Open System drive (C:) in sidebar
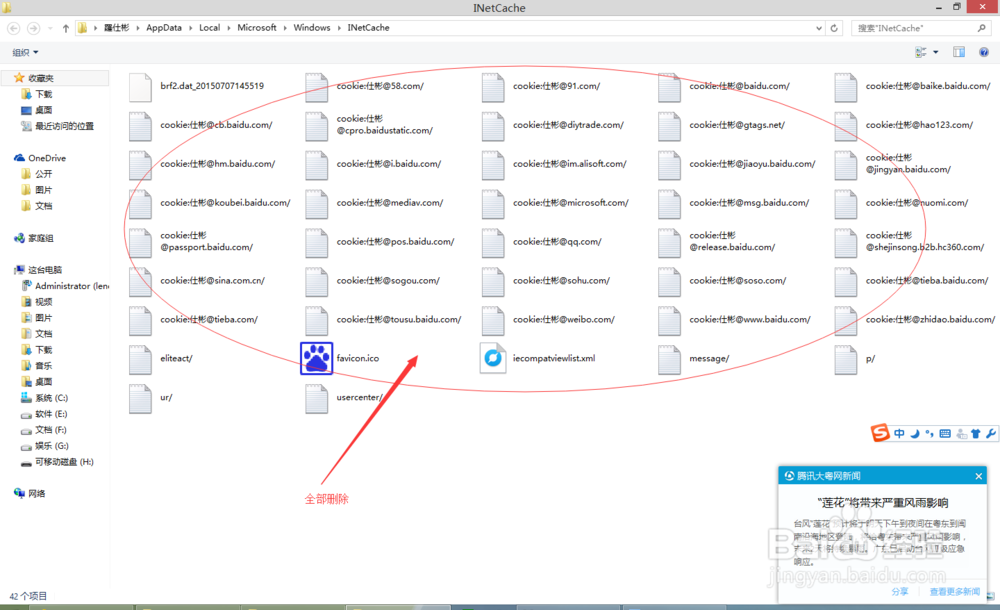Screen dimensions: 1000x610 pos(51,398)
